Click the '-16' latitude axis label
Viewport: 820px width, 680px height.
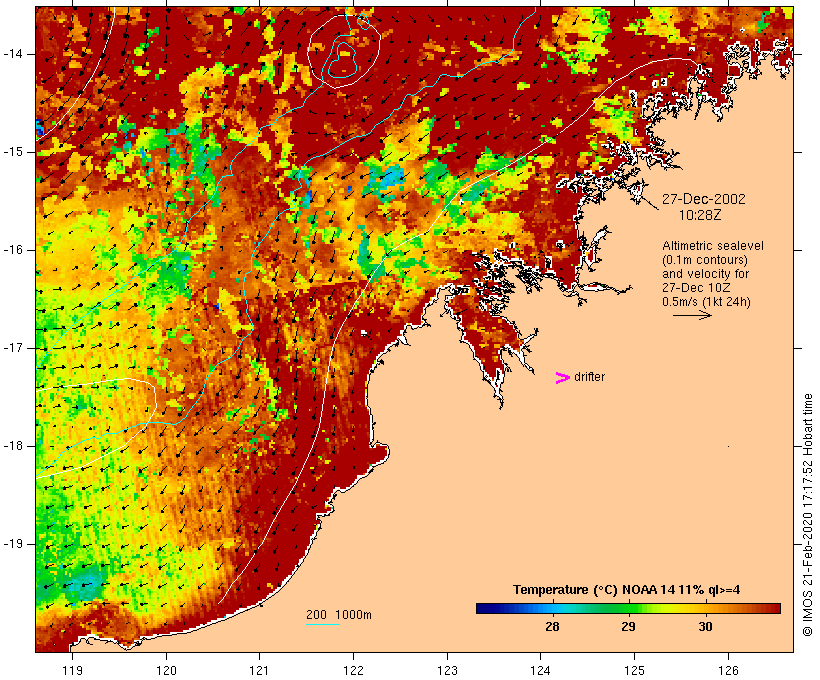tap(13, 250)
